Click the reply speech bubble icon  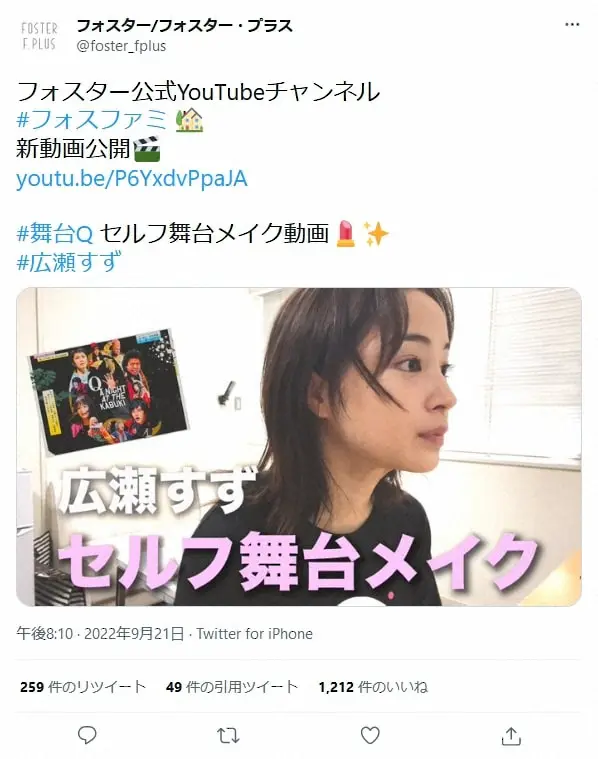coord(87,735)
